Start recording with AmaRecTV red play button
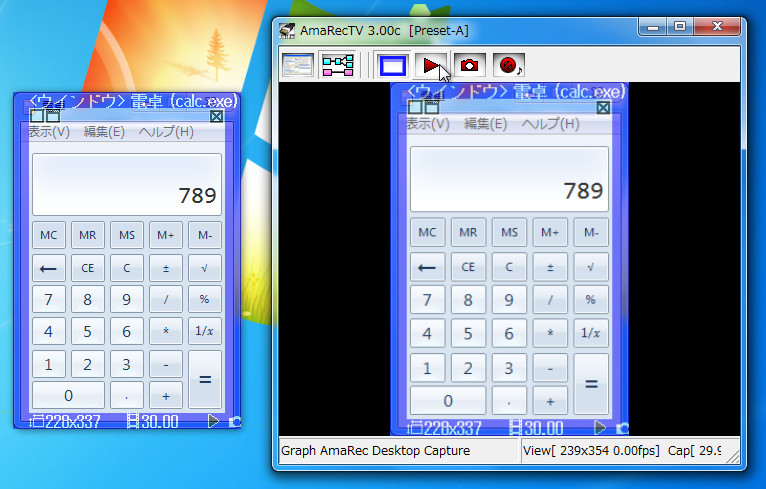Viewport: 766px width, 489px height. pyautogui.click(x=431, y=65)
